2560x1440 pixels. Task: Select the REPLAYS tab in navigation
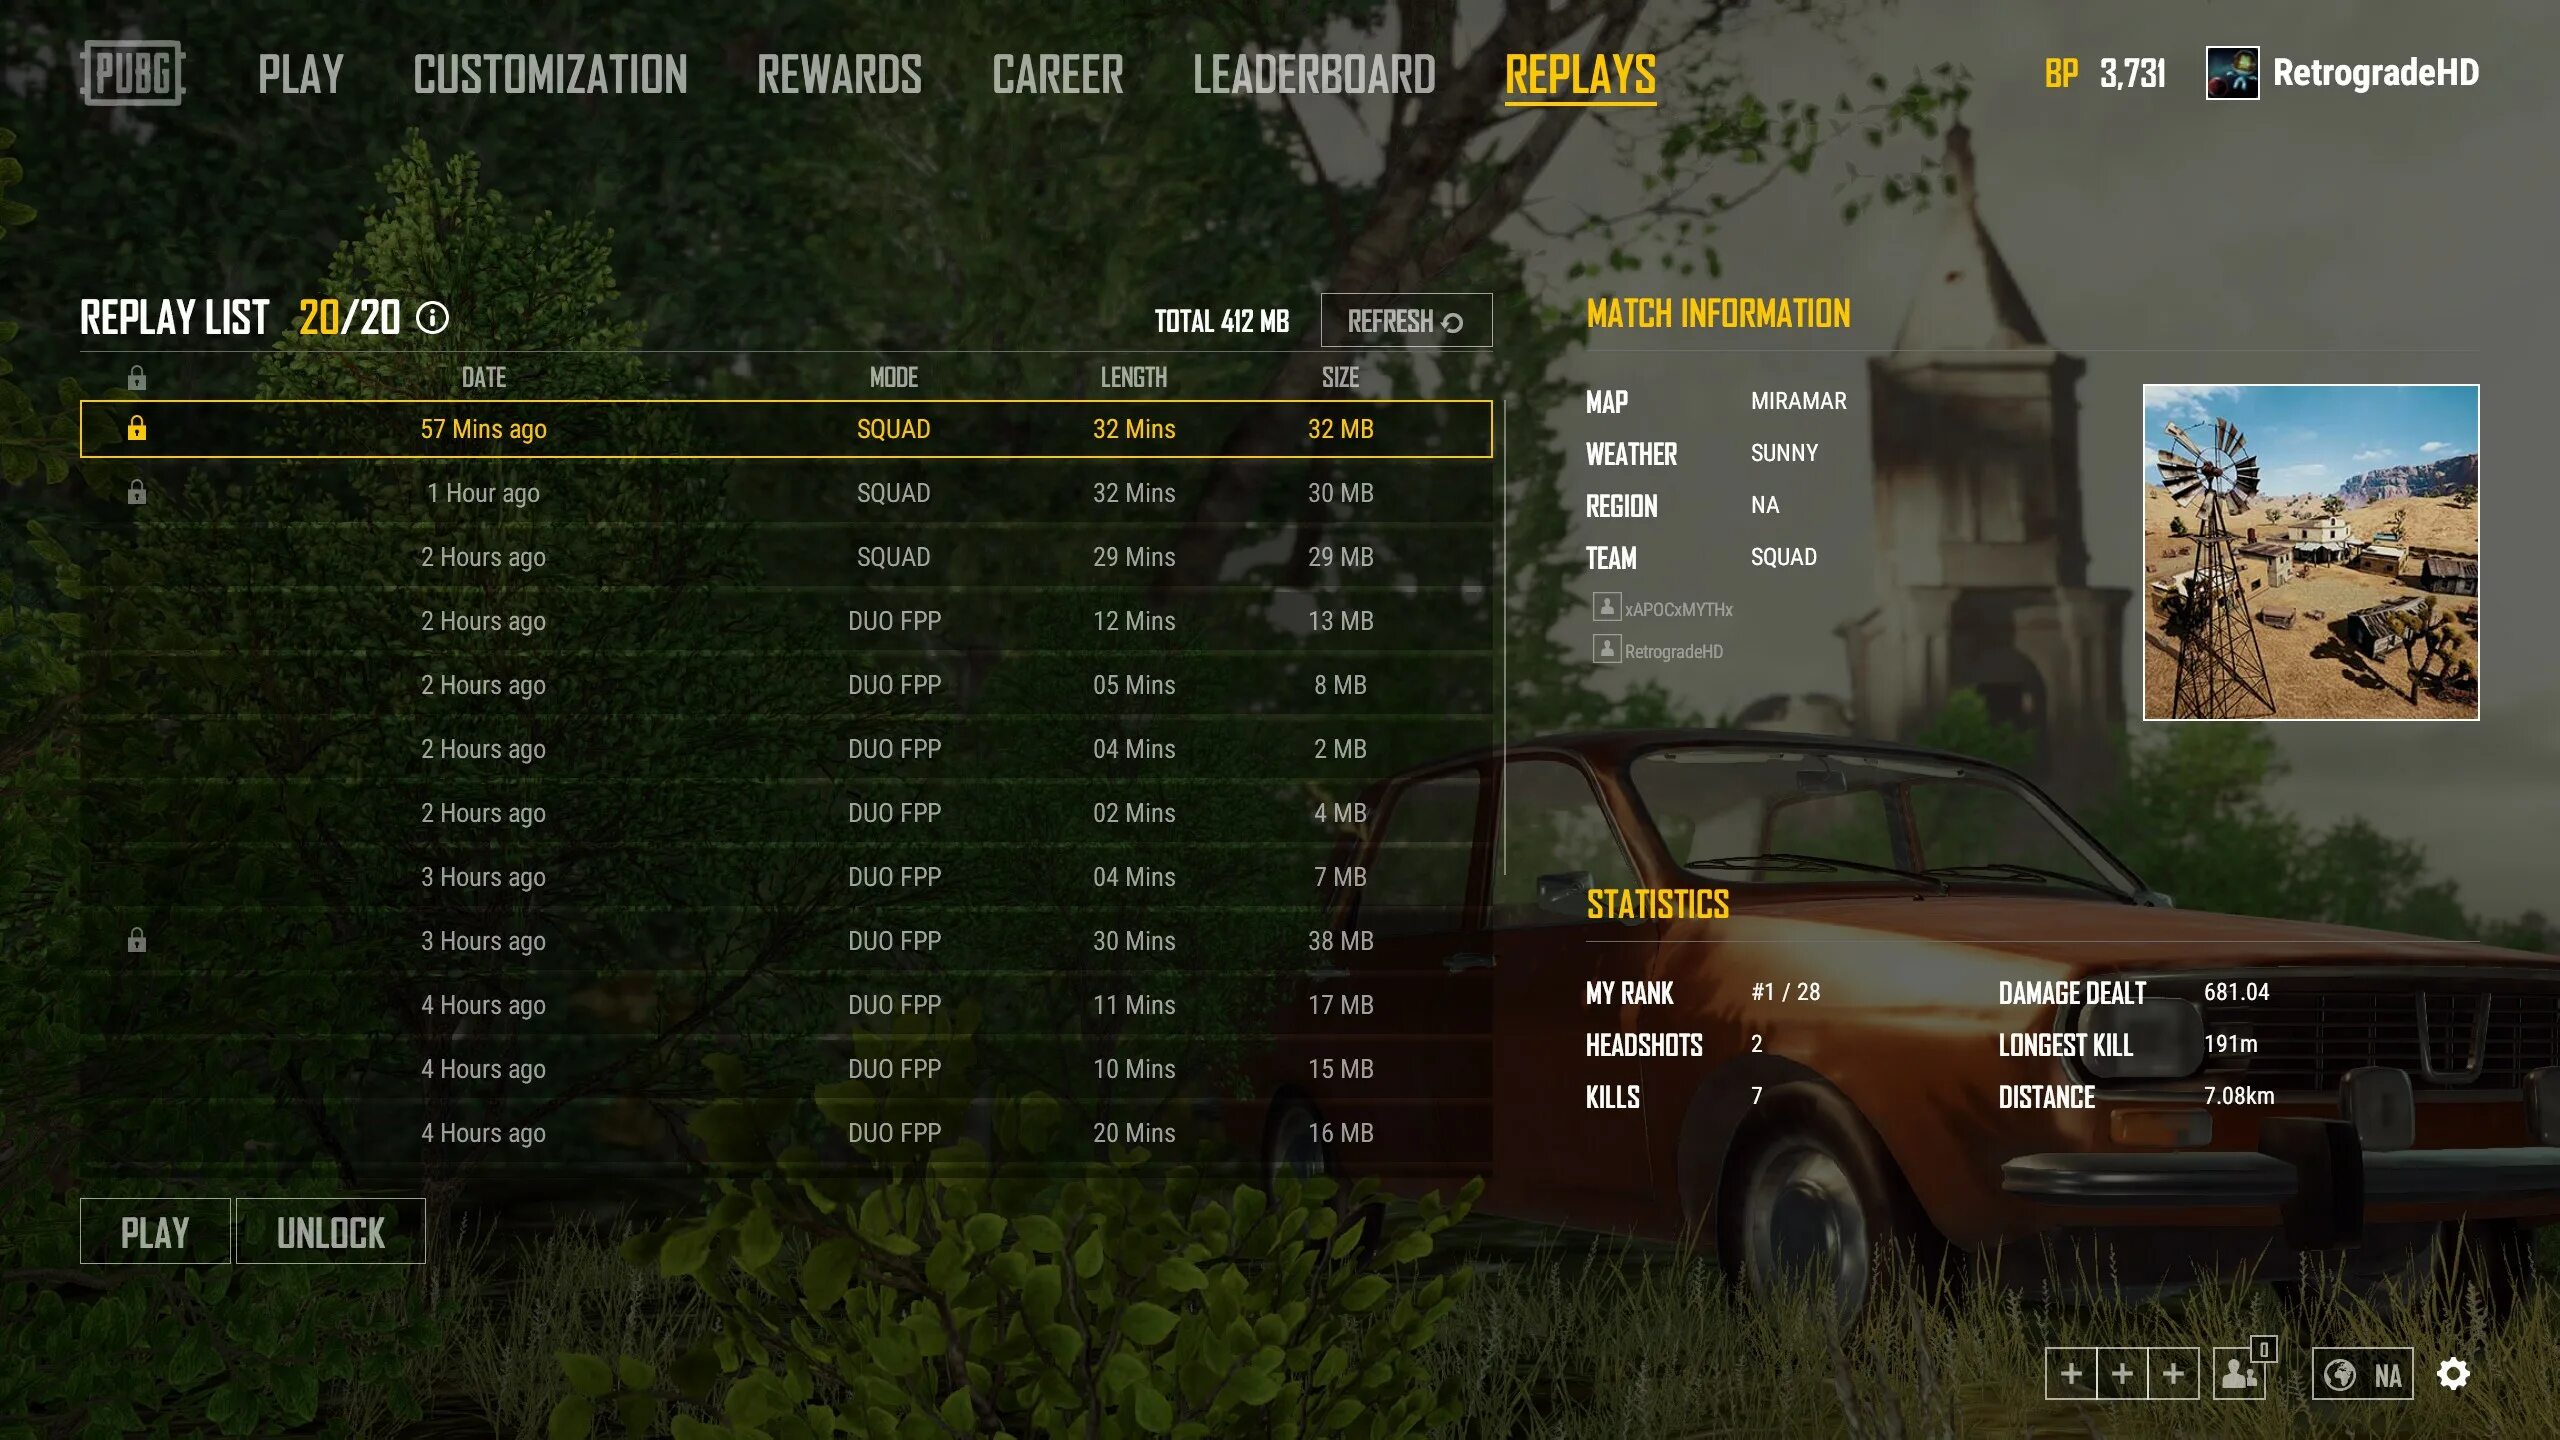[1579, 70]
